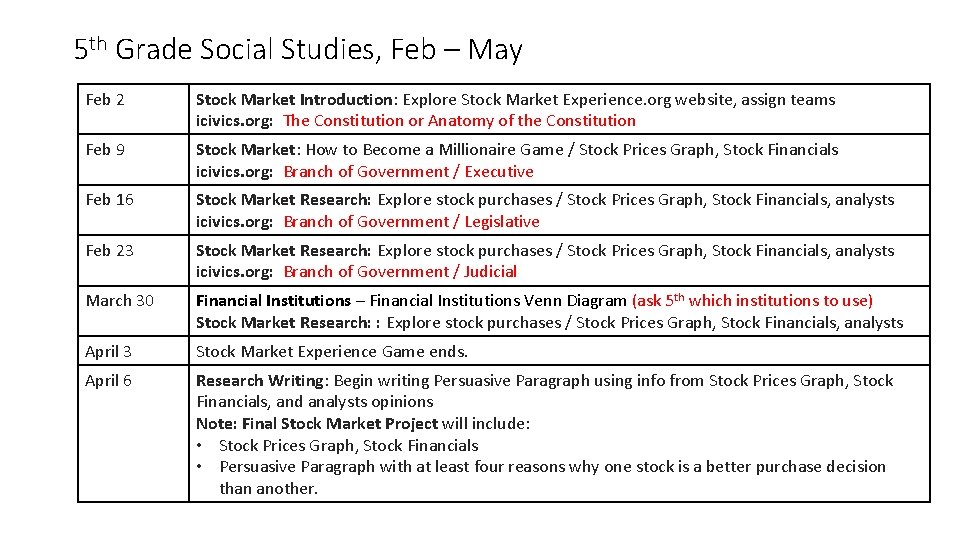This screenshot has height=540, width=960.
Task: Click the 'Persuasive Paragraph with at least four reasons' bullet
Action: tap(552, 478)
